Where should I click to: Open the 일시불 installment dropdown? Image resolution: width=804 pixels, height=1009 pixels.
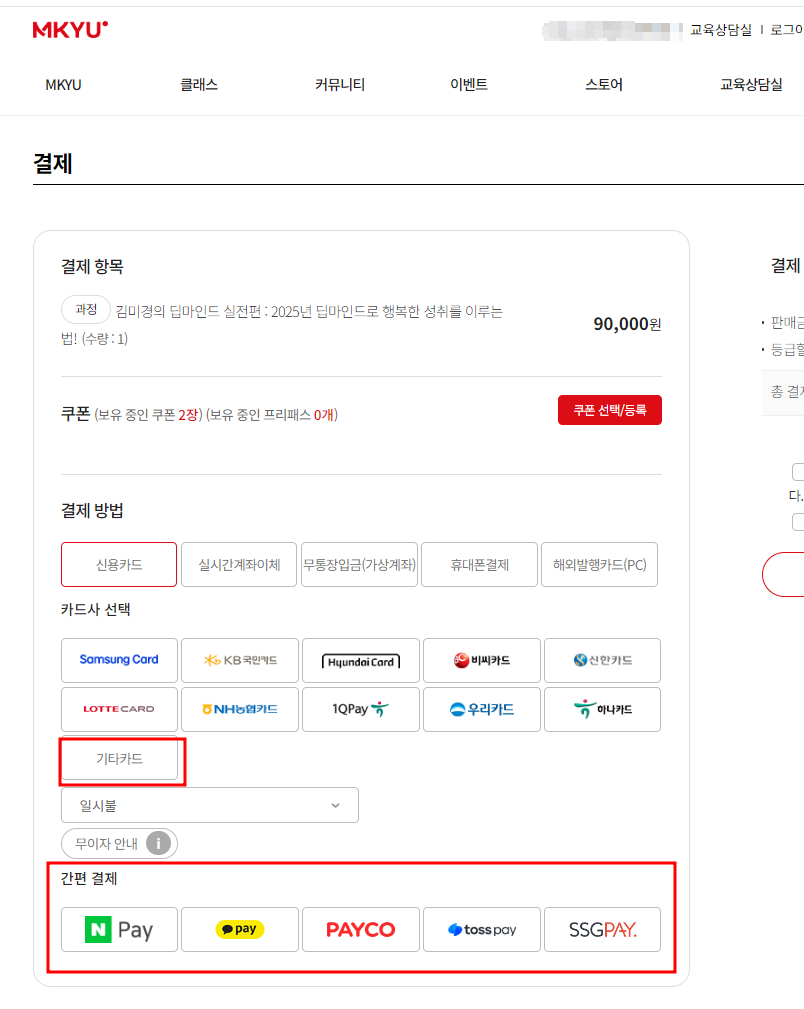pyautogui.click(x=210, y=805)
